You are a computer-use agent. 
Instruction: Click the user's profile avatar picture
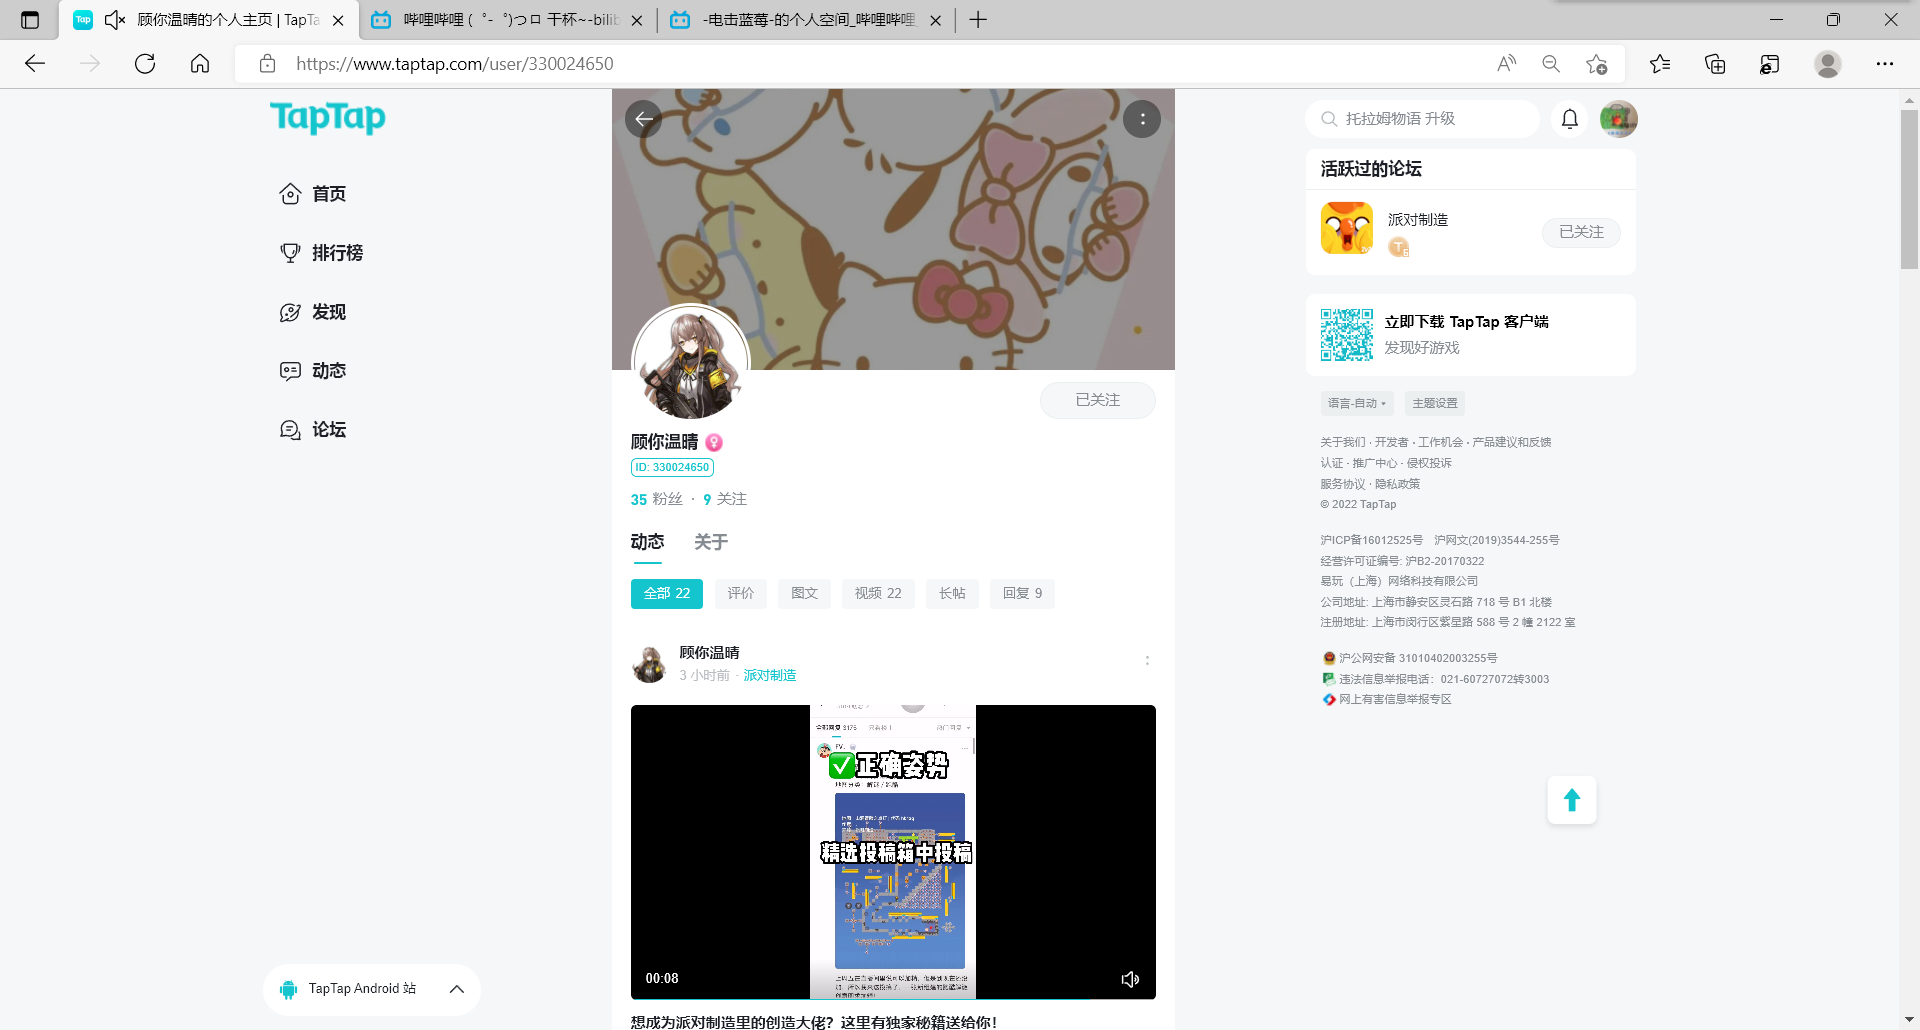tap(691, 362)
